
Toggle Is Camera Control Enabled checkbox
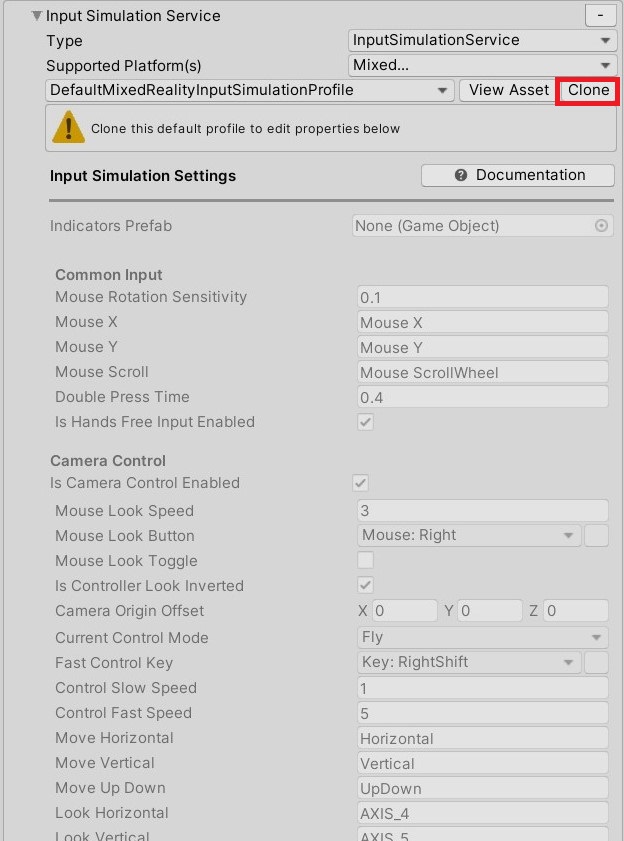click(361, 483)
